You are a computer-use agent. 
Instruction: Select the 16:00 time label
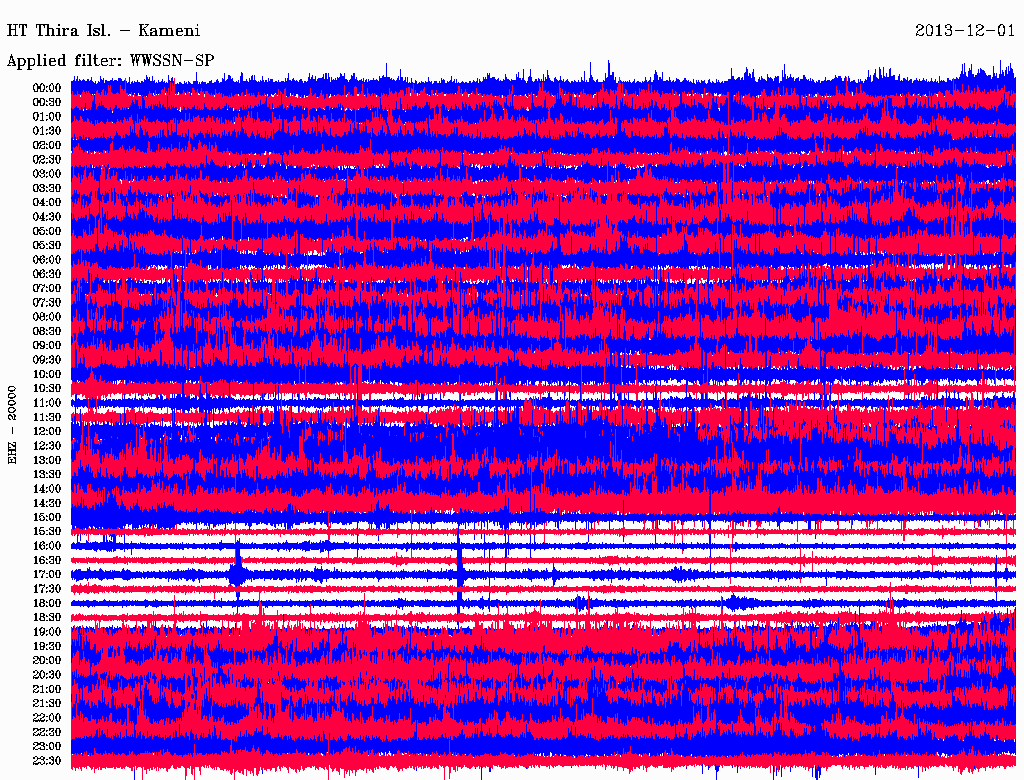(x=47, y=546)
